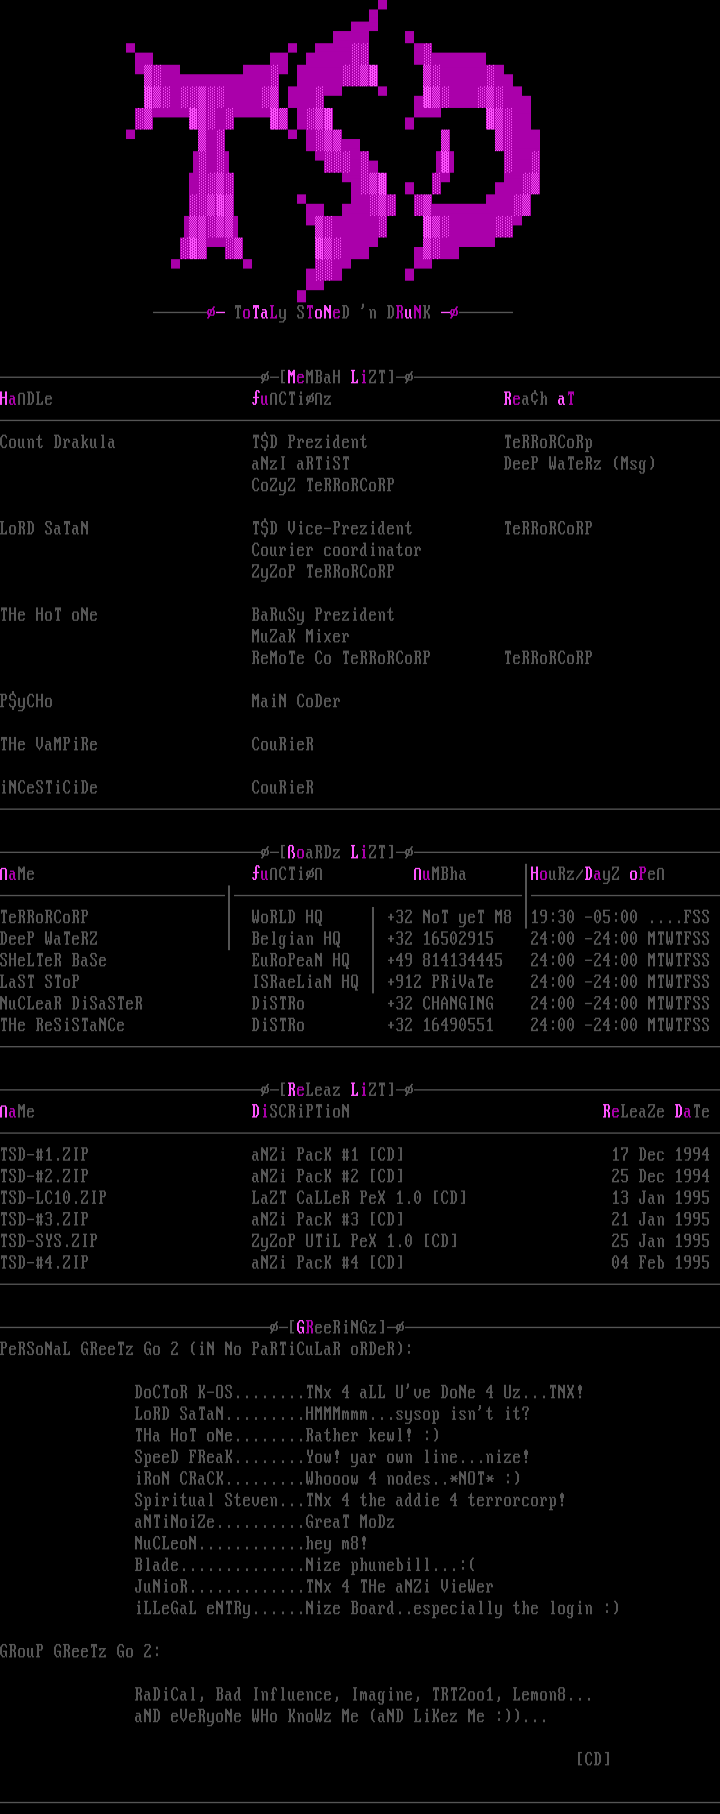This screenshot has height=1814, width=720.
Task: Click the MaiN CoDeR function text
Action: point(296,701)
